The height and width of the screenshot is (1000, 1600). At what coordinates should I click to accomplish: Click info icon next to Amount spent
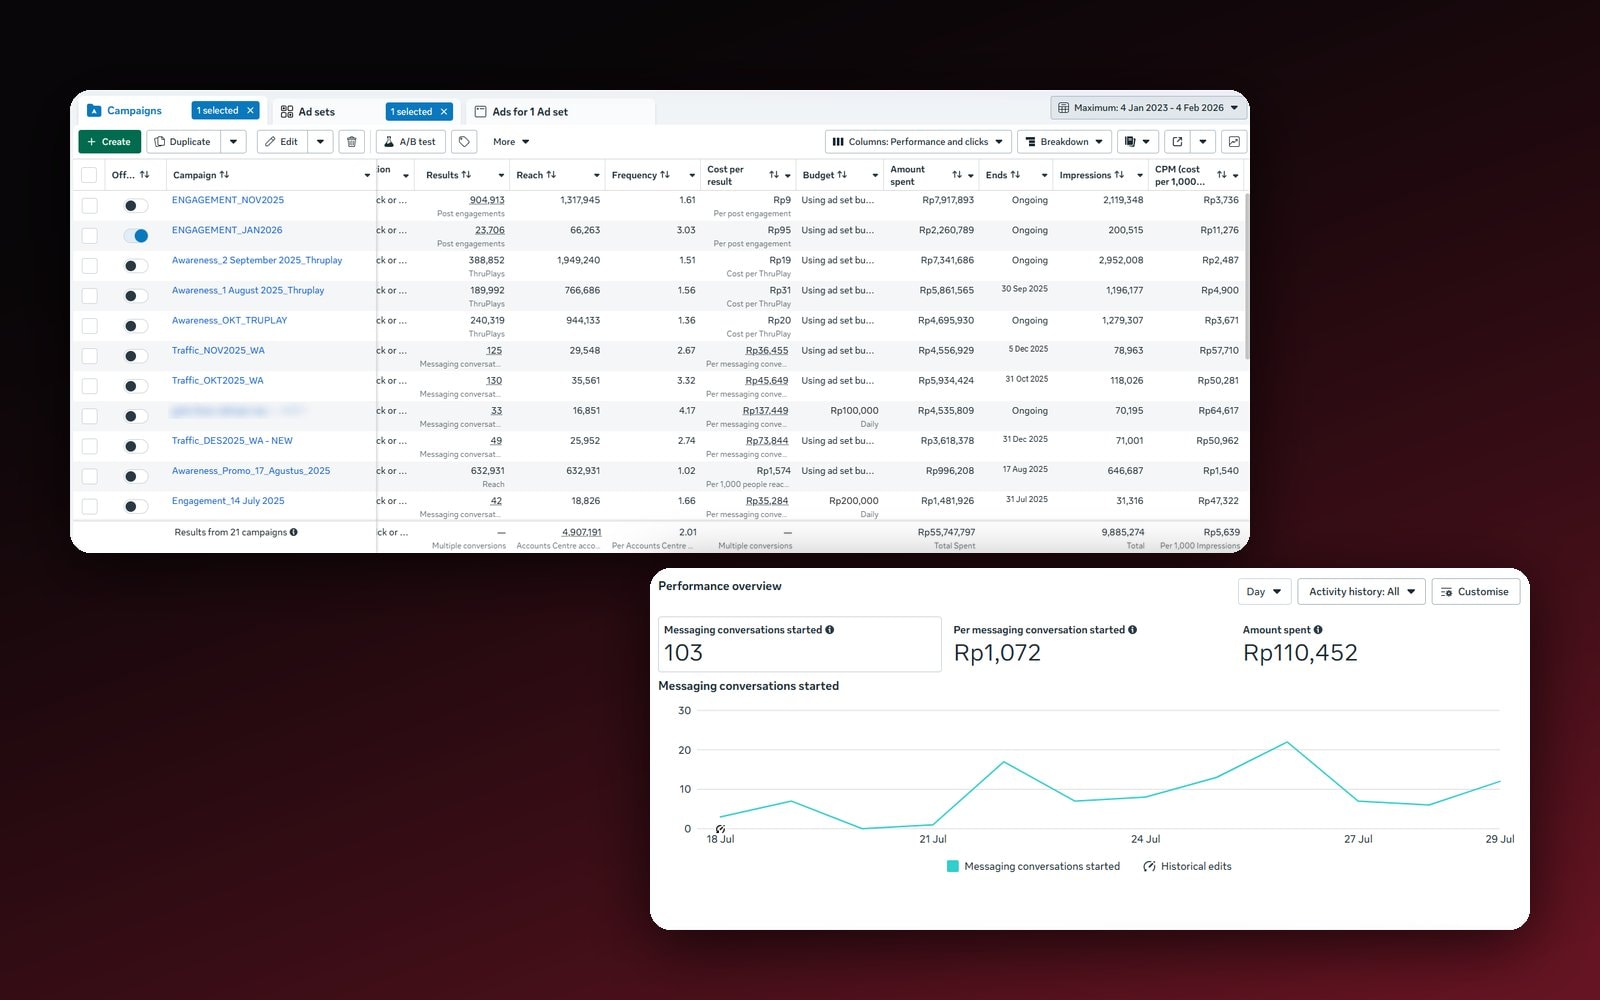point(1318,630)
